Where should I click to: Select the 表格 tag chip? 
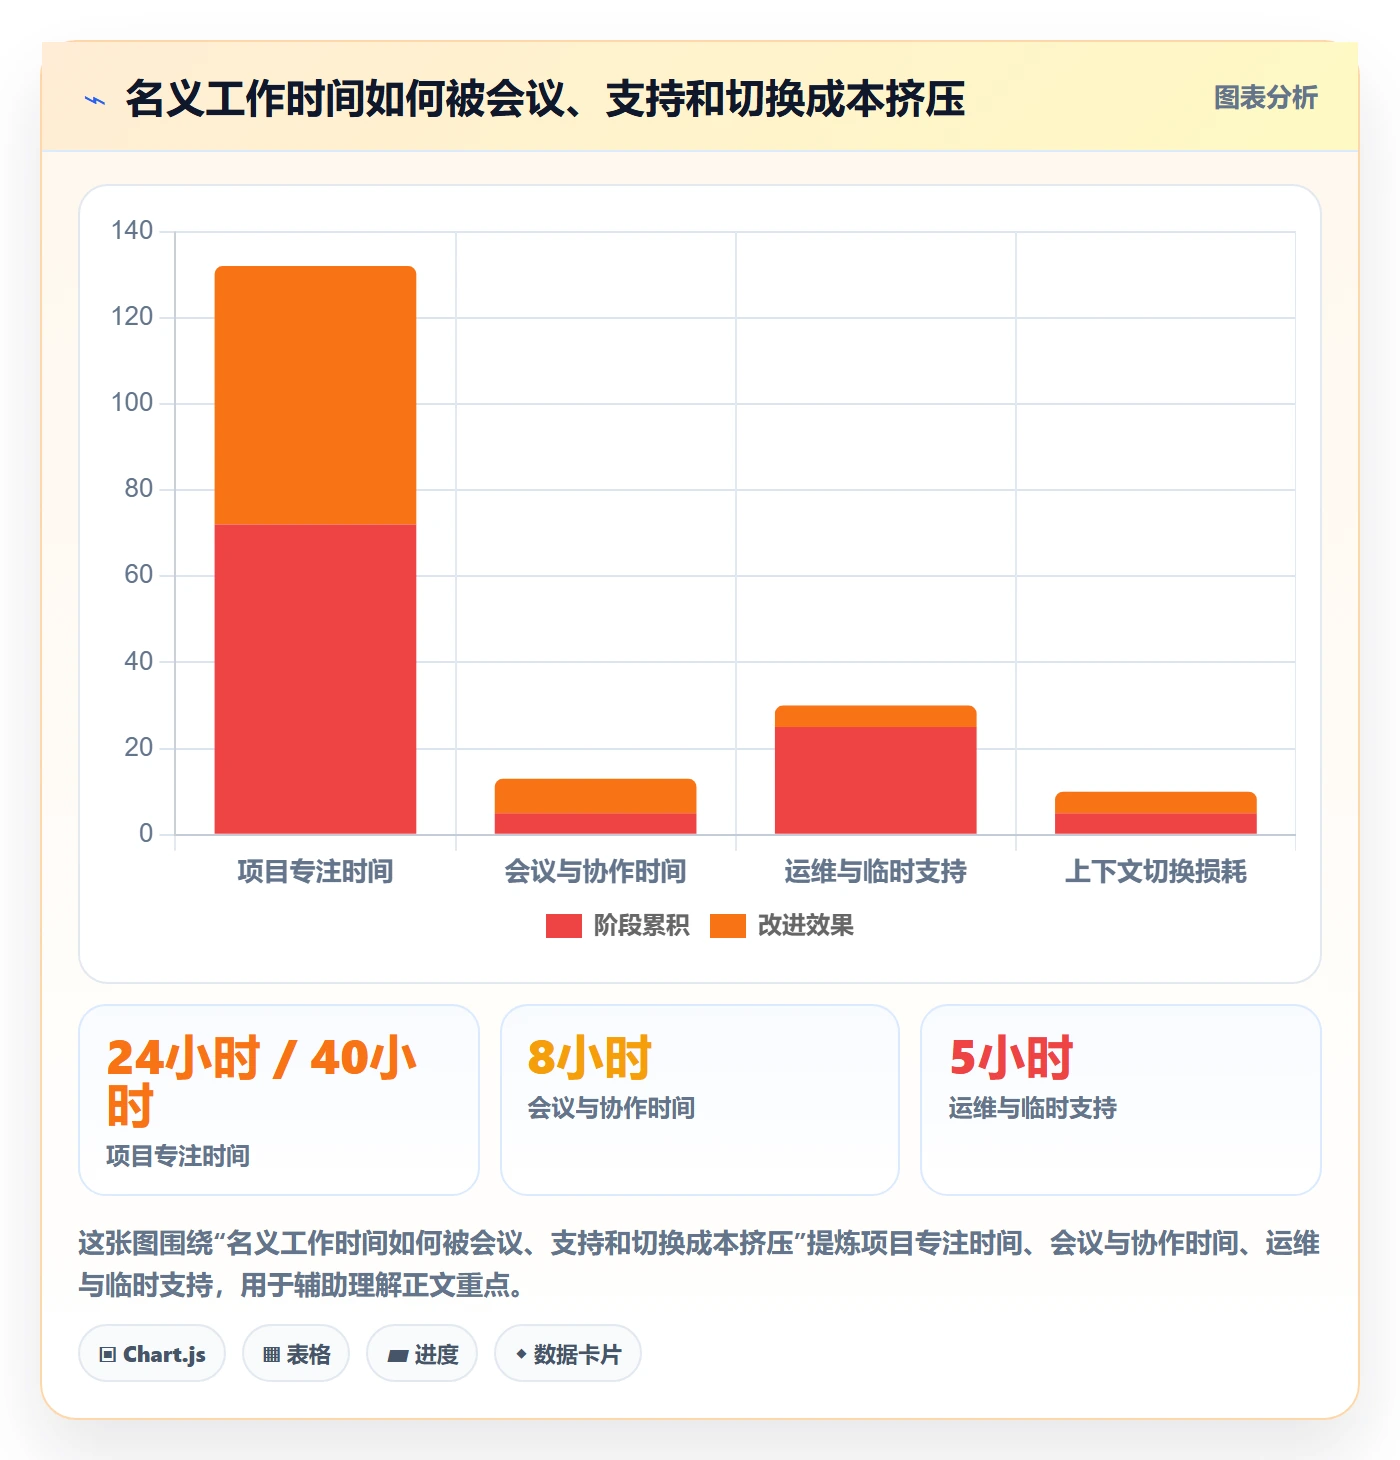coord(296,1354)
